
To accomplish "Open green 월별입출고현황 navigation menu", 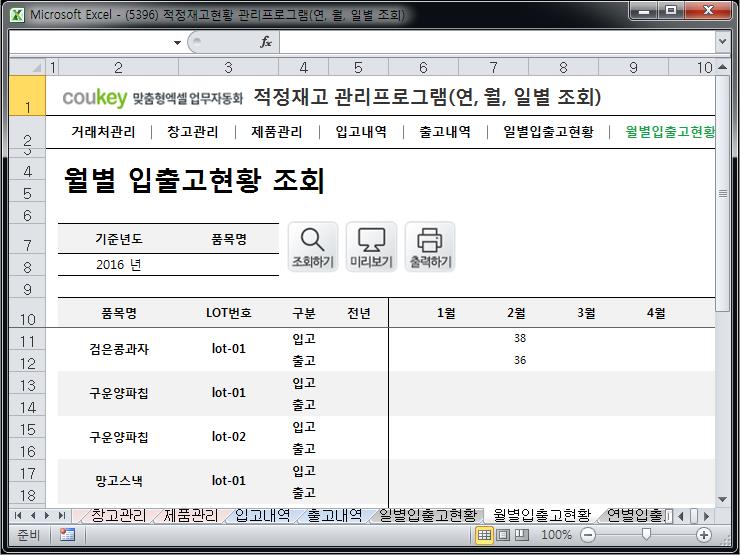I will point(670,132).
